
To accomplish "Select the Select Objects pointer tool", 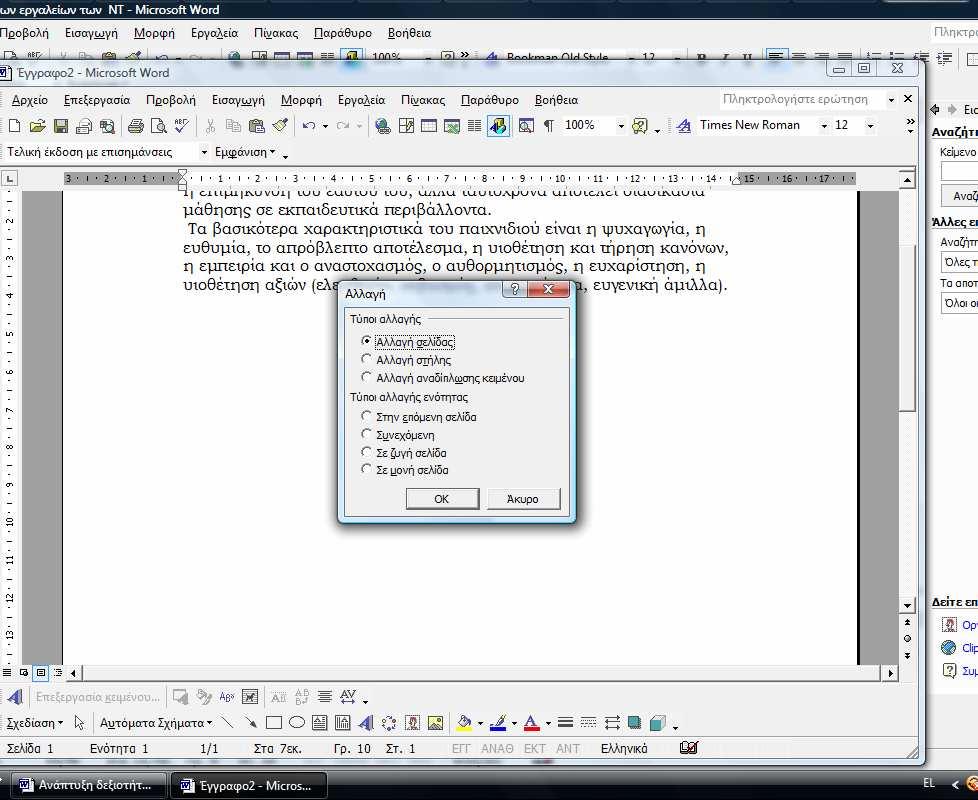I will point(79,723).
